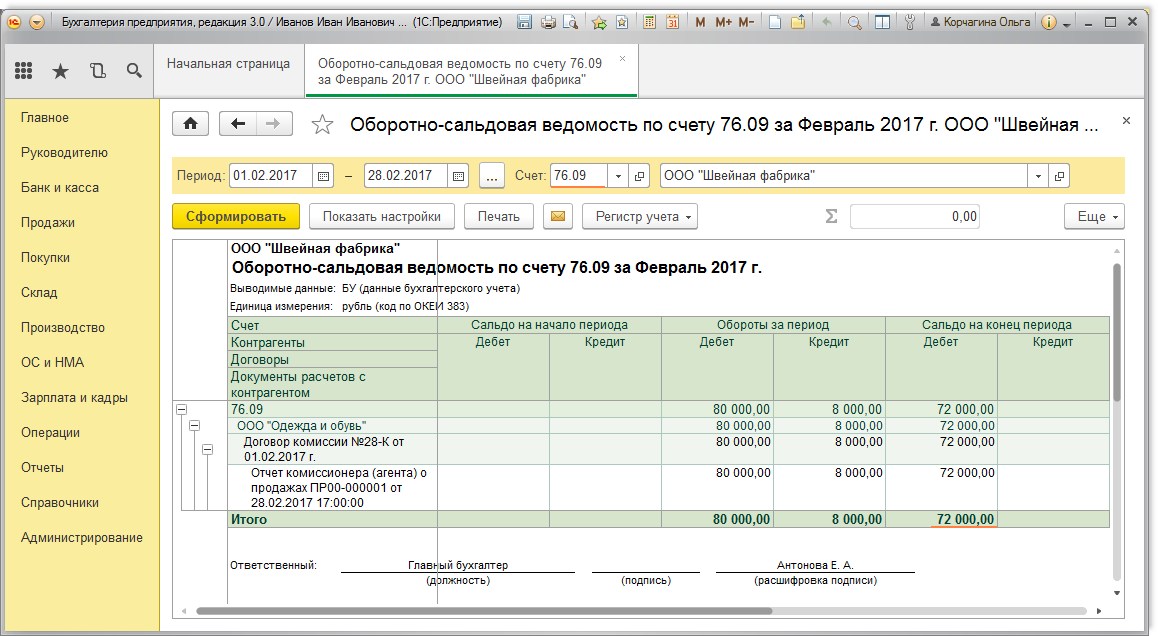Image resolution: width=1158 pixels, height=636 pixels.
Task: Add the report to favorites with the star outline
Action: [322, 125]
